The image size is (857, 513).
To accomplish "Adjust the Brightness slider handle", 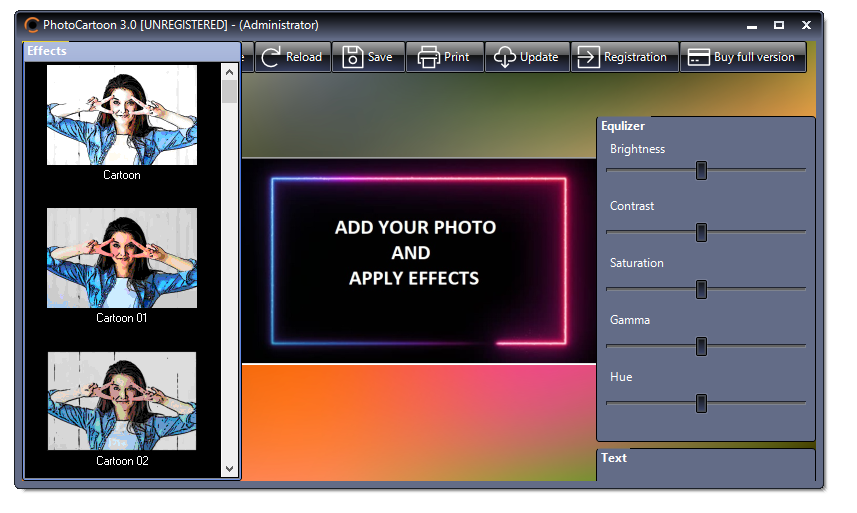I will [701, 171].
